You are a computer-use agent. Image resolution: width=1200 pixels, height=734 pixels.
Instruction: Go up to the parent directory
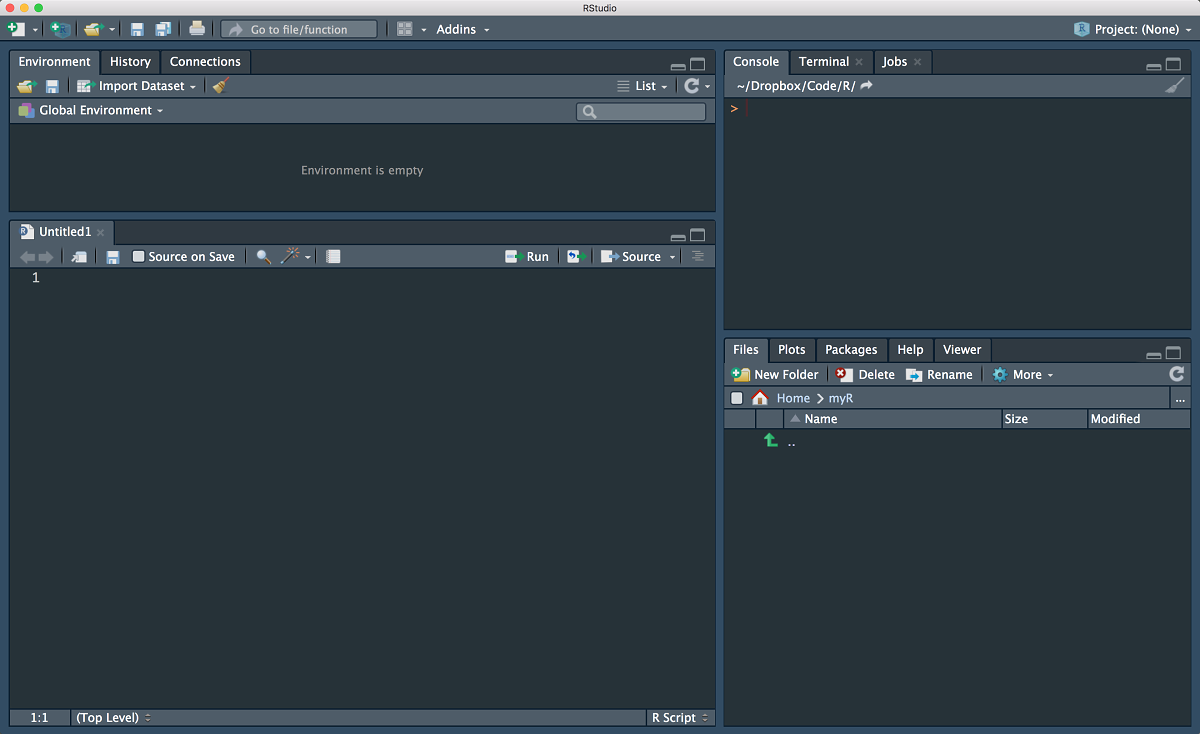point(771,441)
